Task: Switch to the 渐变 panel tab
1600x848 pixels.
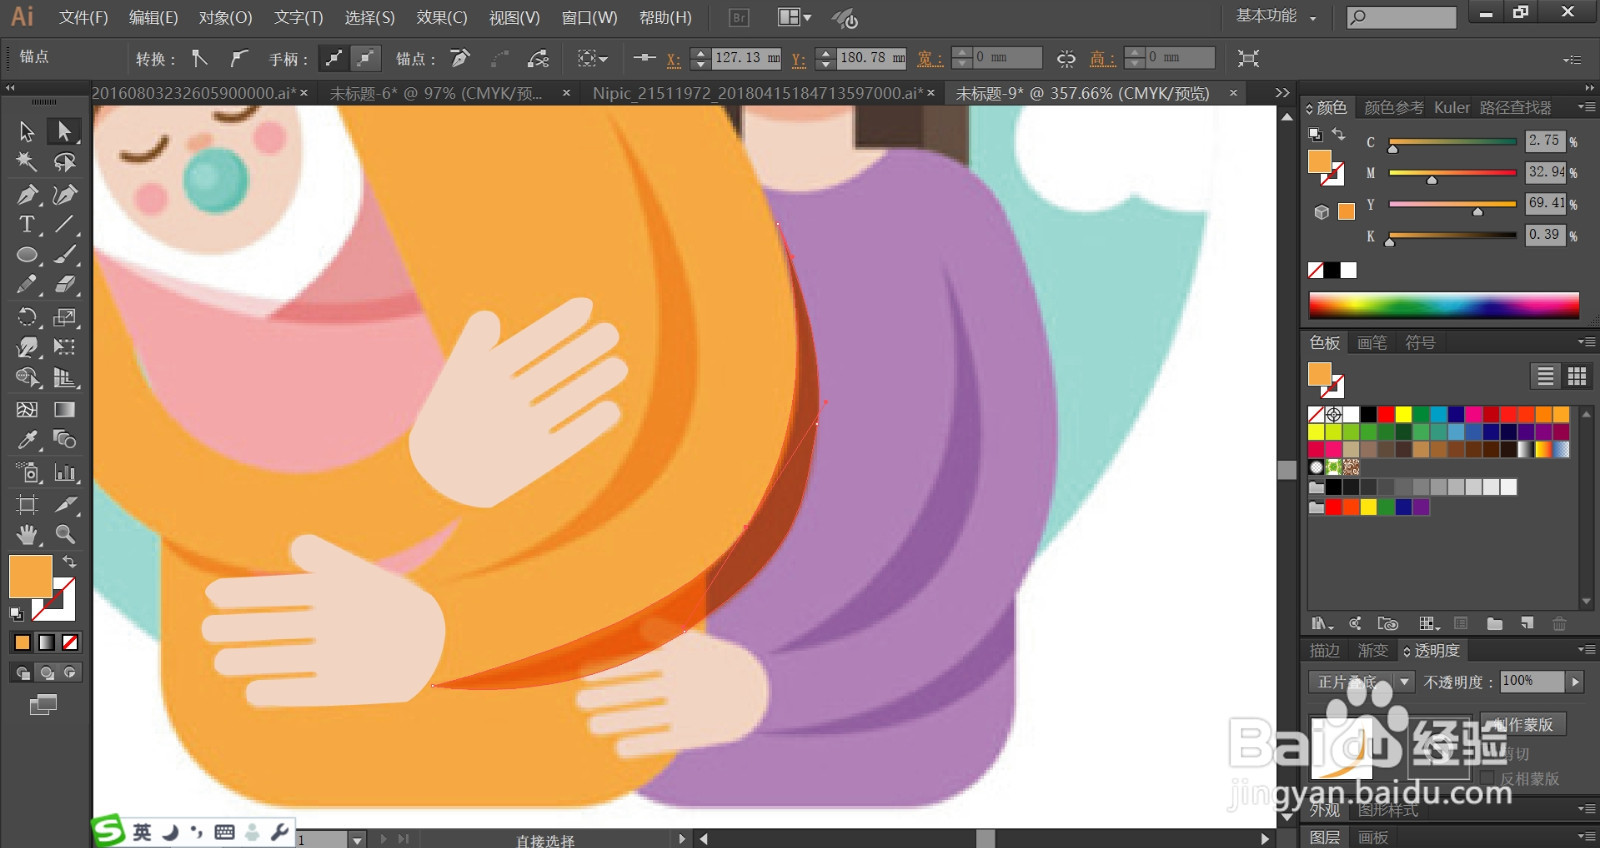Action: [x=1372, y=650]
